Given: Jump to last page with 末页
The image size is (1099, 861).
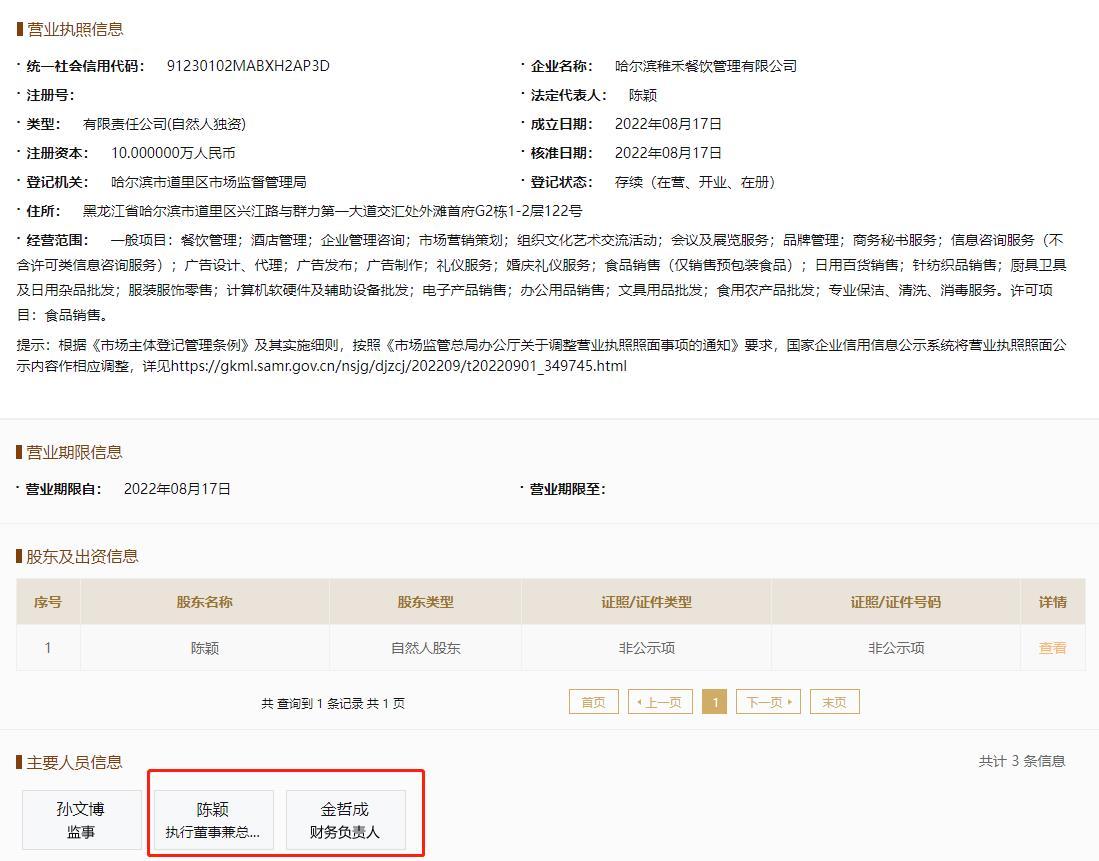Looking at the screenshot, I should [x=835, y=702].
